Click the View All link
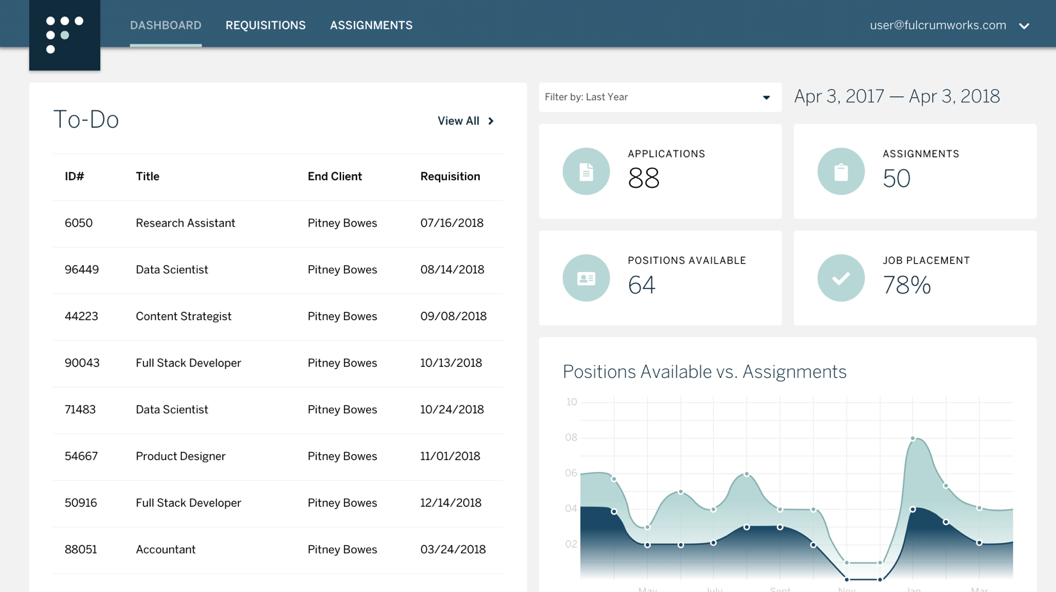 [x=458, y=121]
